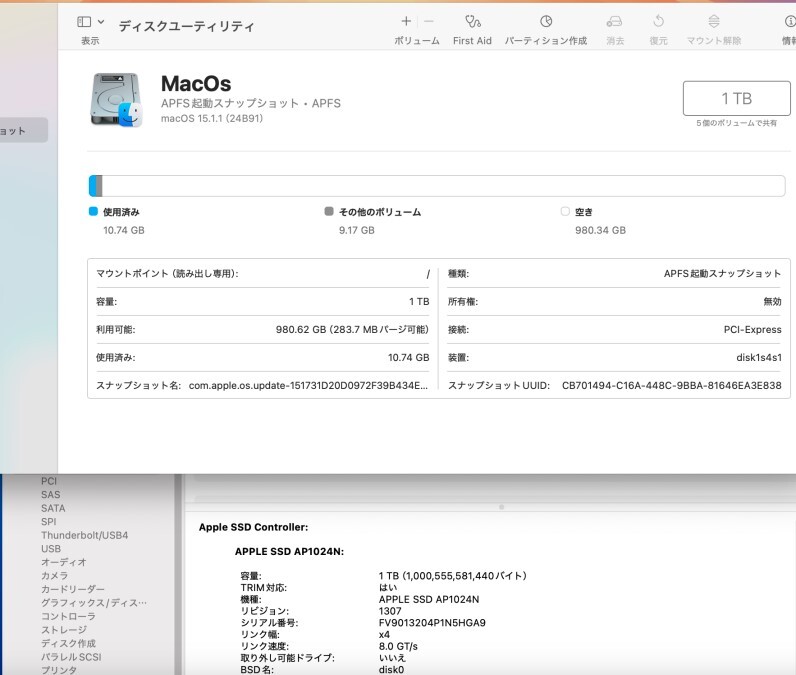This screenshot has width=796, height=675.
Task: Click the 復元 restore arrow icon
Action: click(x=658, y=21)
